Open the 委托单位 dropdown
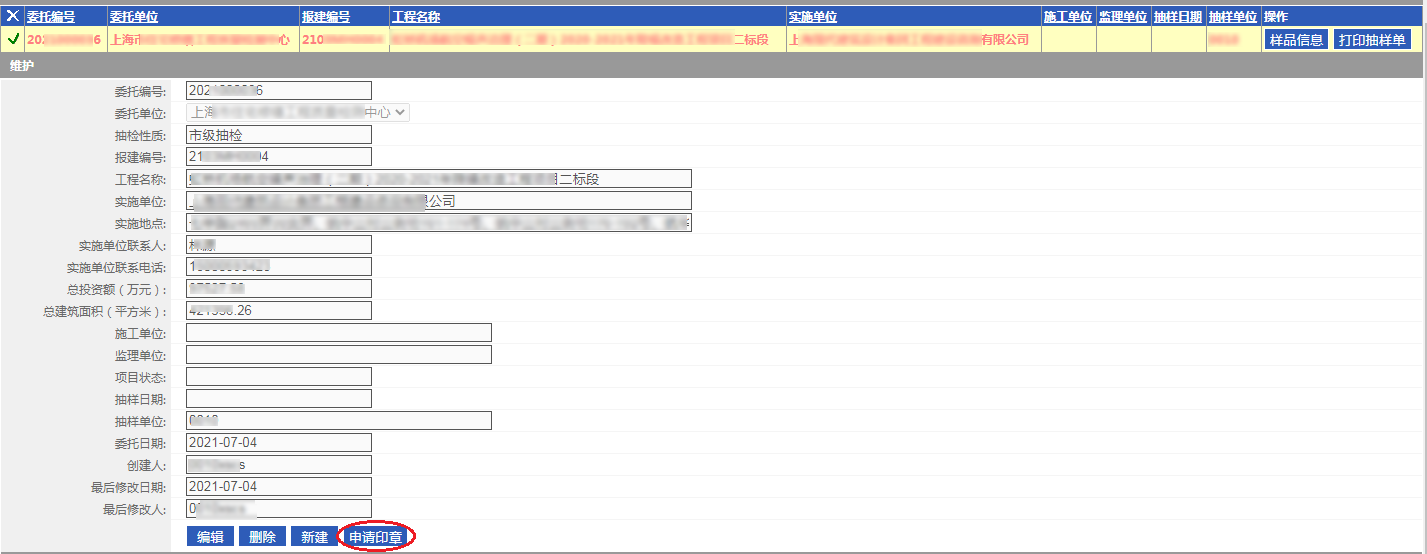This screenshot has height=554, width=1427. point(298,113)
